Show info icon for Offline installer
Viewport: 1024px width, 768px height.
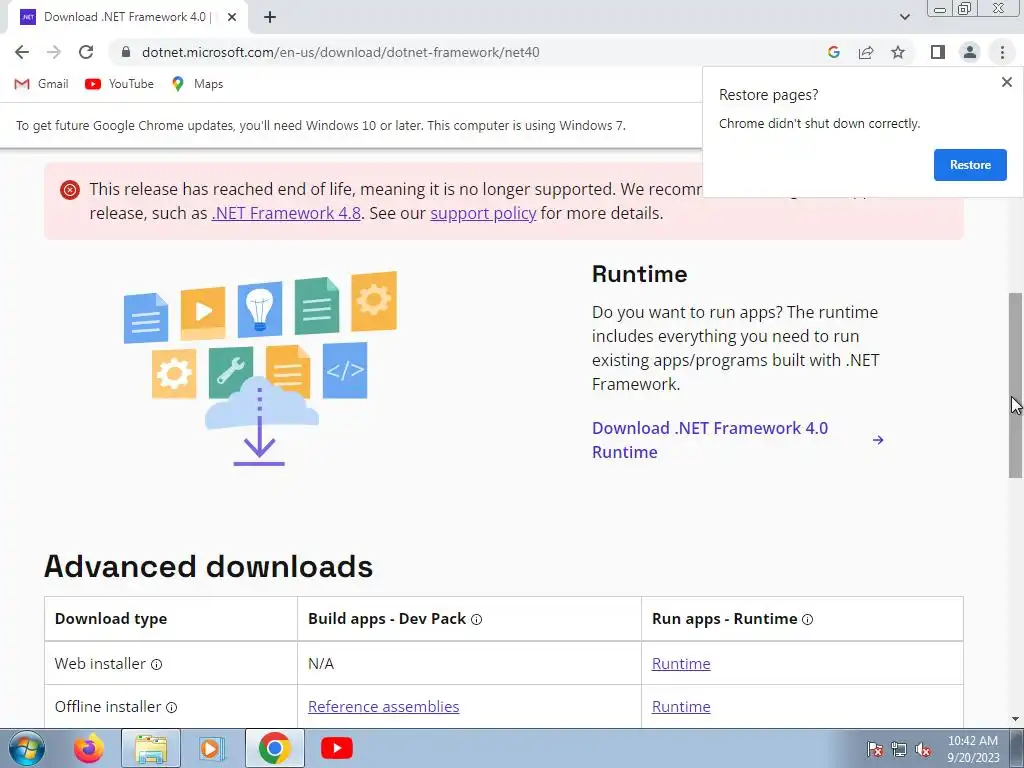coord(171,707)
